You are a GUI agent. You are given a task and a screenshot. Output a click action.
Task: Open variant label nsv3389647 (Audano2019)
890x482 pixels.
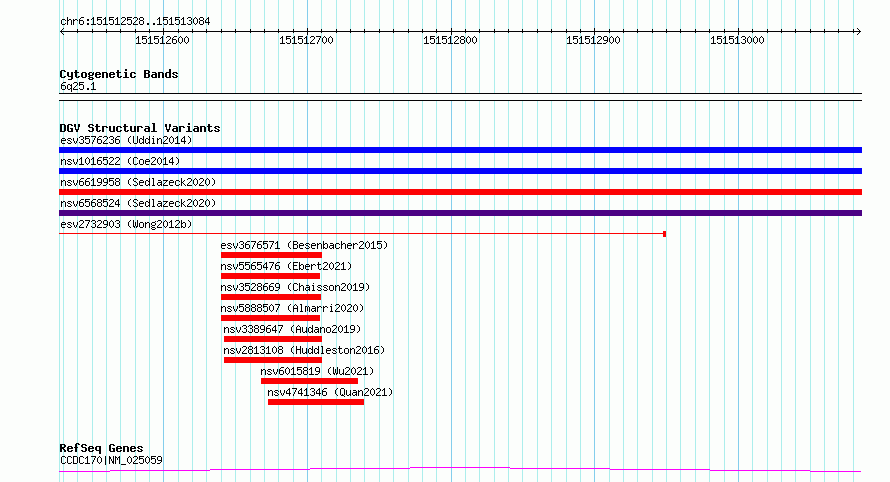(x=292, y=329)
